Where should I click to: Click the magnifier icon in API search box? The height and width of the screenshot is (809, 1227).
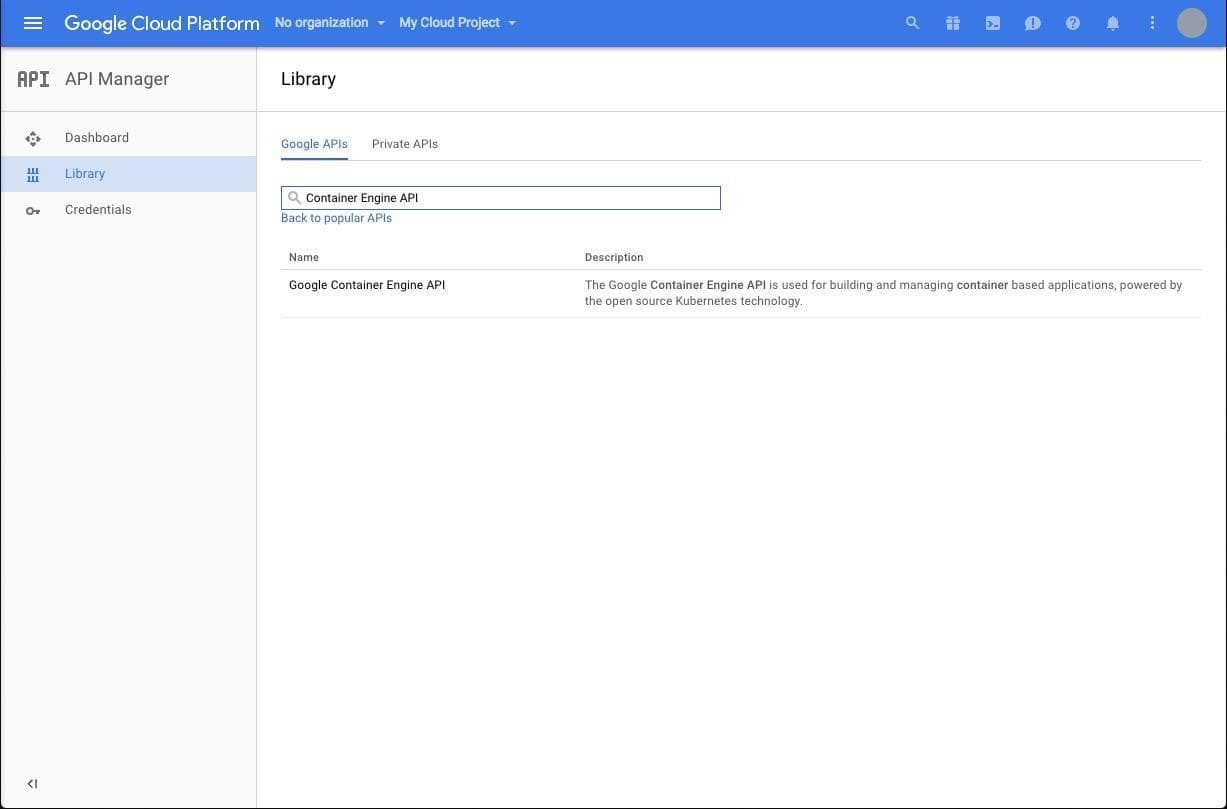(x=294, y=198)
